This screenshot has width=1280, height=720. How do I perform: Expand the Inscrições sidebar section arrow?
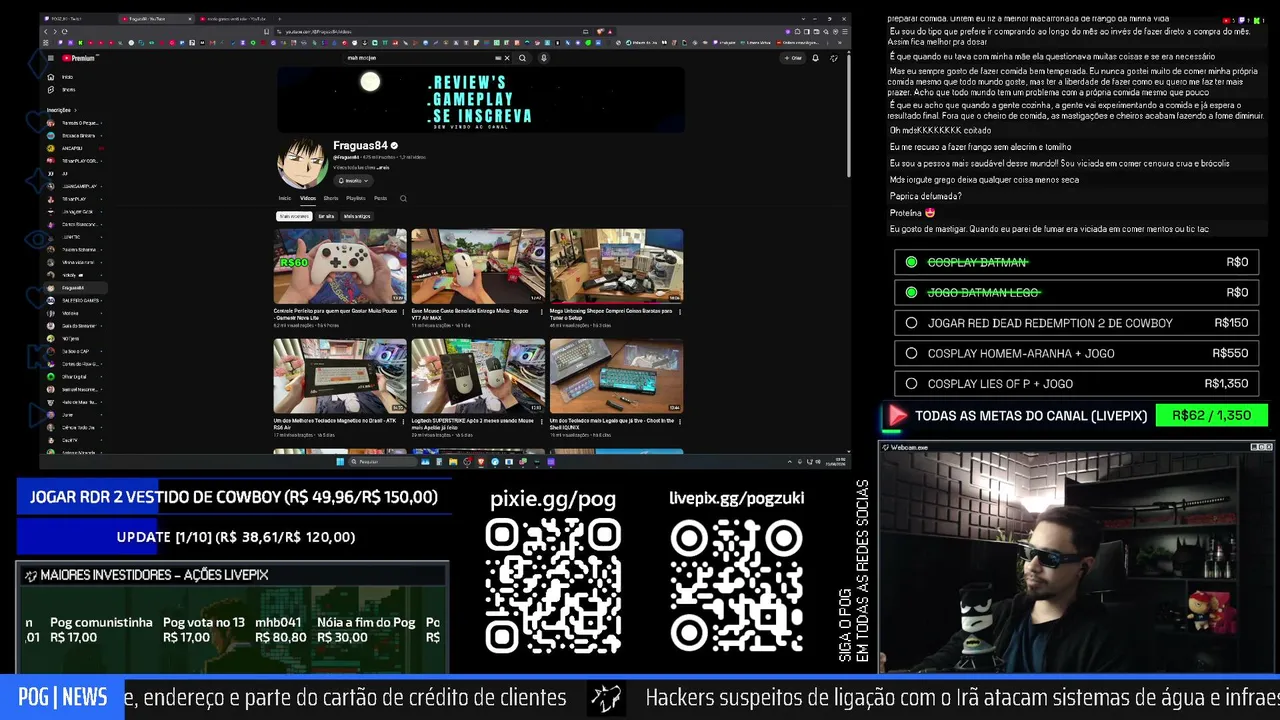pos(76,110)
